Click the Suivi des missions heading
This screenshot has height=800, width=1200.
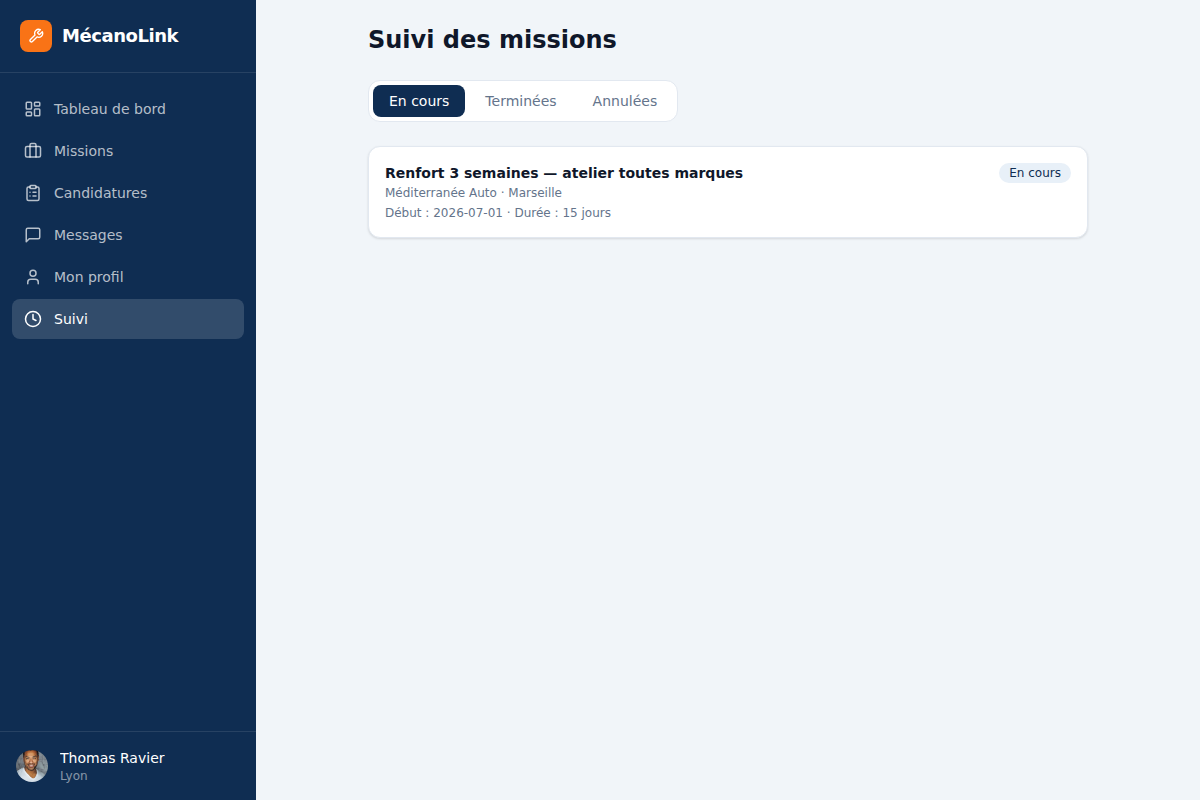492,40
